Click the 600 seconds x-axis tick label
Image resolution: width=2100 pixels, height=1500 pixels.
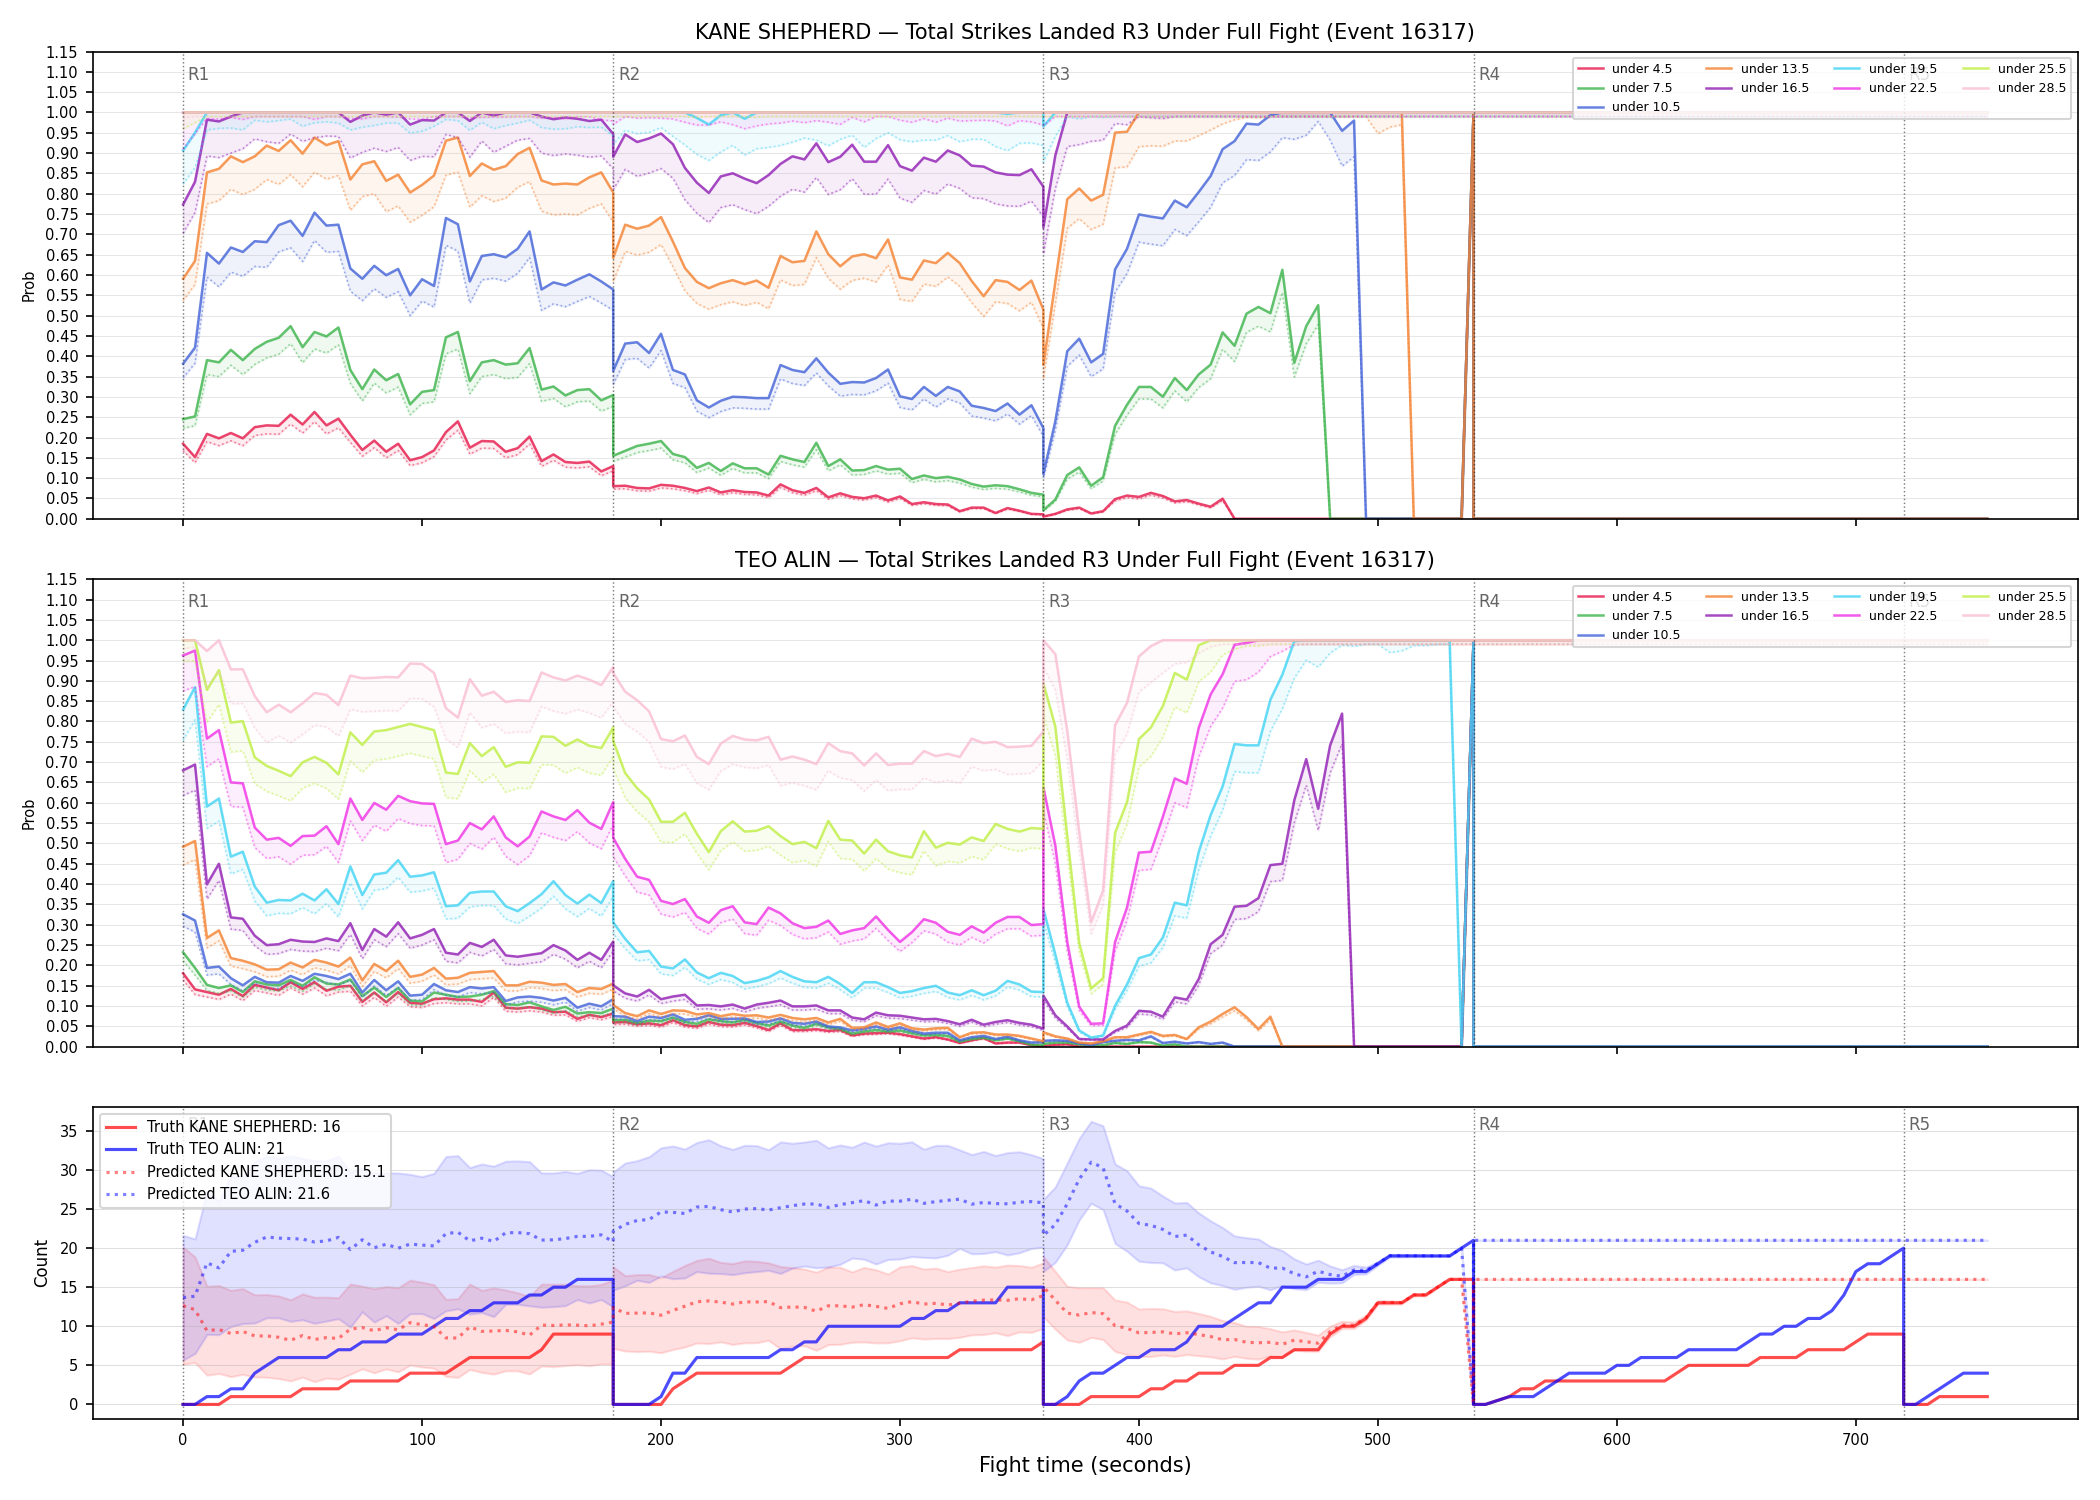pos(1617,1440)
